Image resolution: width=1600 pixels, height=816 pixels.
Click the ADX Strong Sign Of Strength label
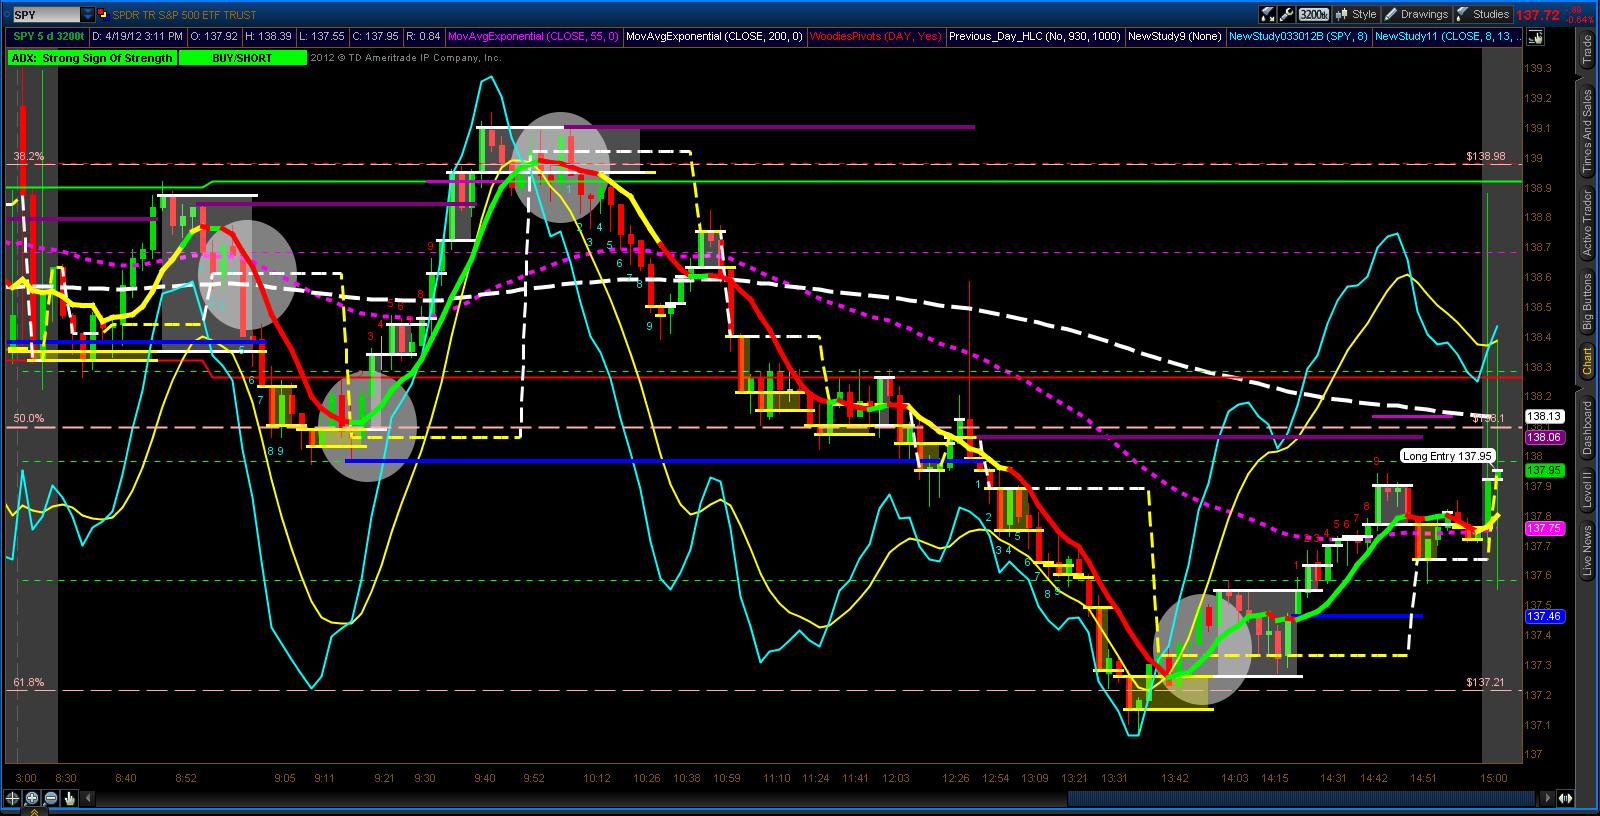coord(92,58)
